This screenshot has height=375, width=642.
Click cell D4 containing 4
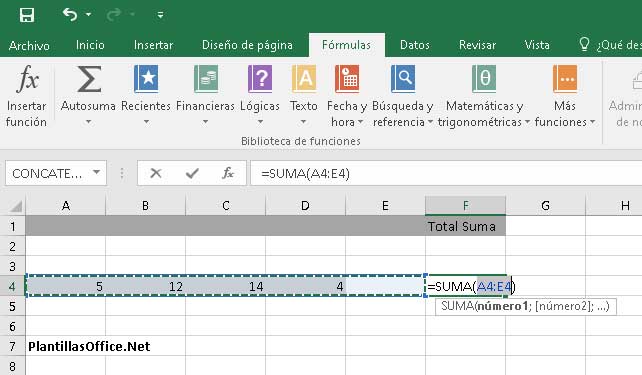tap(305, 286)
